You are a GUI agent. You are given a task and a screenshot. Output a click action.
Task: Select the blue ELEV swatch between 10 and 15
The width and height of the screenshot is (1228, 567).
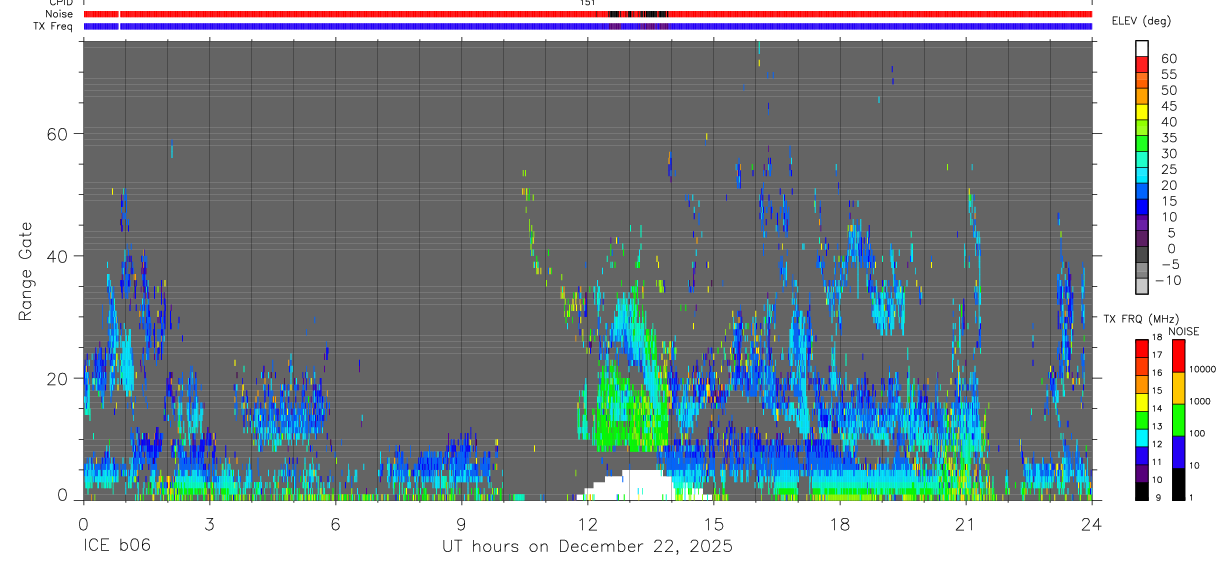(x=1142, y=207)
